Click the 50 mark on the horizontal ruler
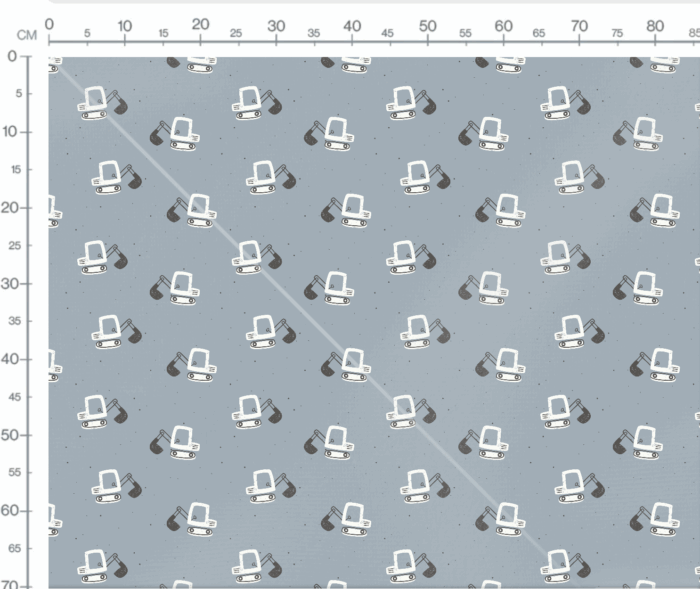Screen dimensions: 700x589 428,26
